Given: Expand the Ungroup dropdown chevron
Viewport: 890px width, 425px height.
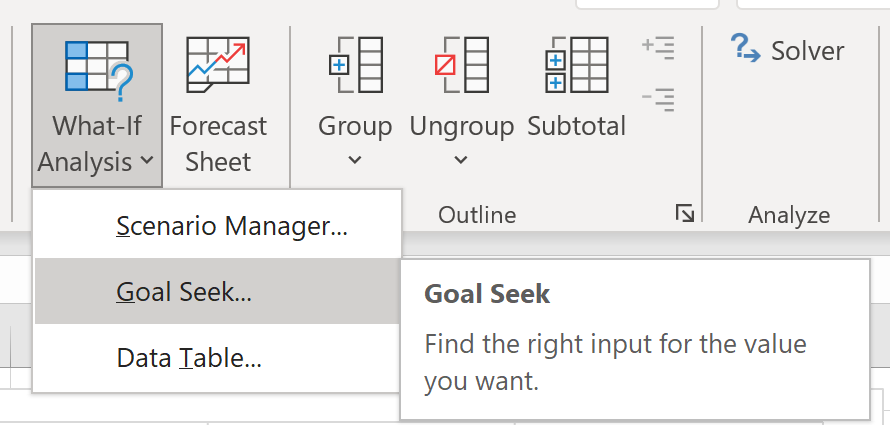Looking at the screenshot, I should (461, 161).
